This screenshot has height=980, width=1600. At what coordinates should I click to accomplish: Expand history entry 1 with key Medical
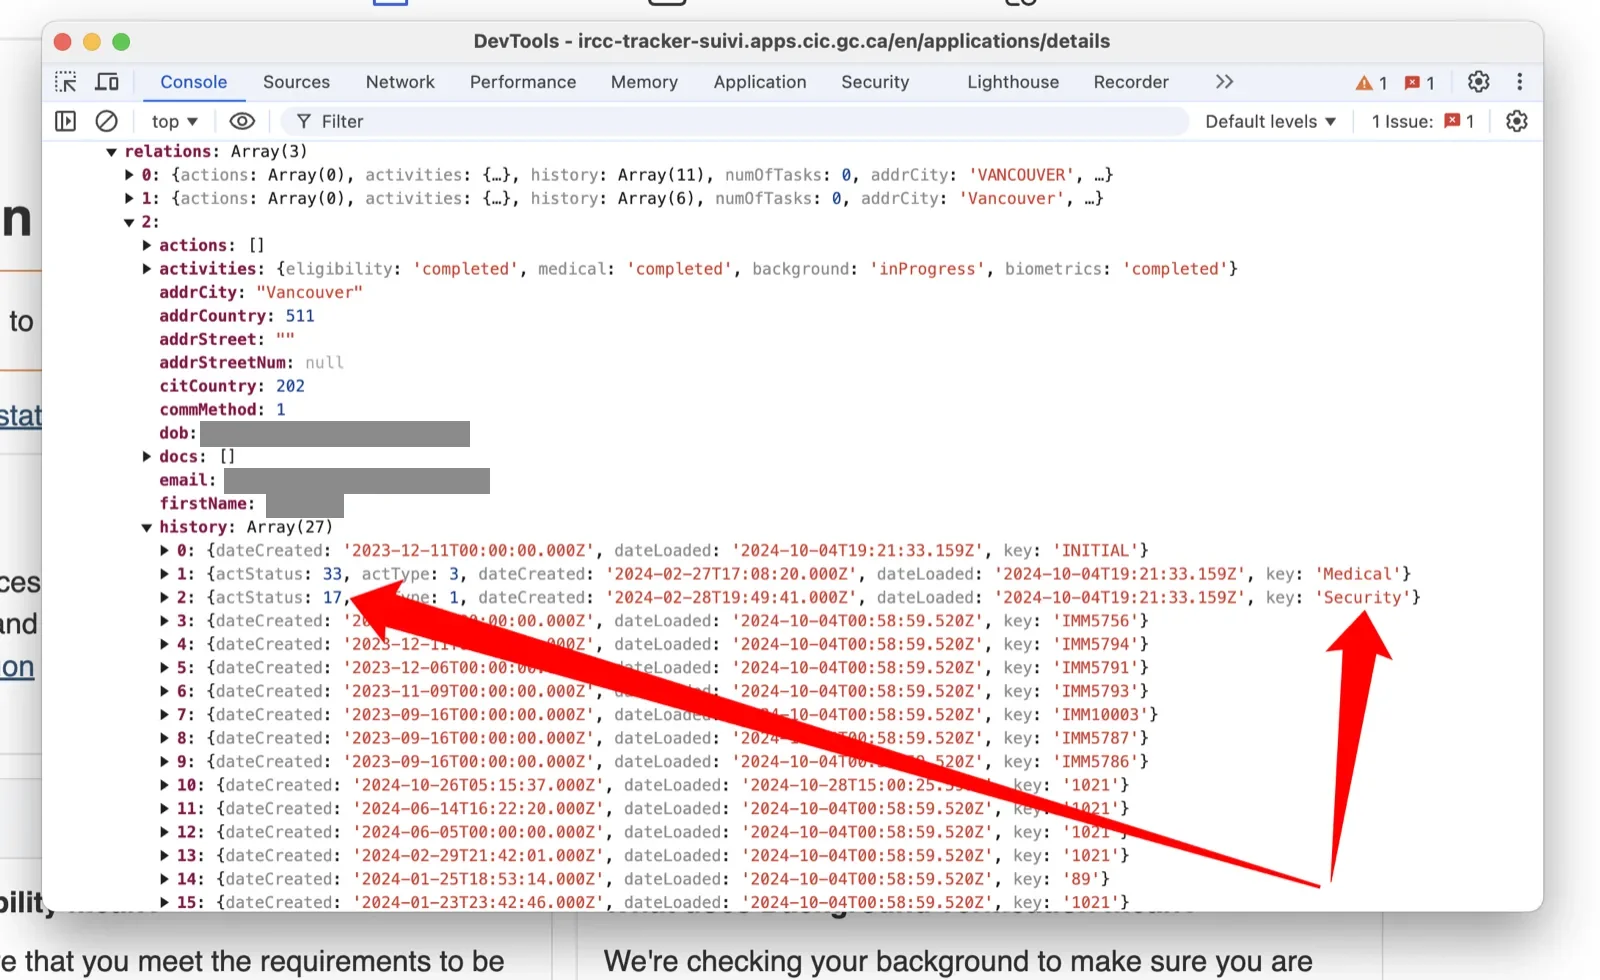(165, 574)
